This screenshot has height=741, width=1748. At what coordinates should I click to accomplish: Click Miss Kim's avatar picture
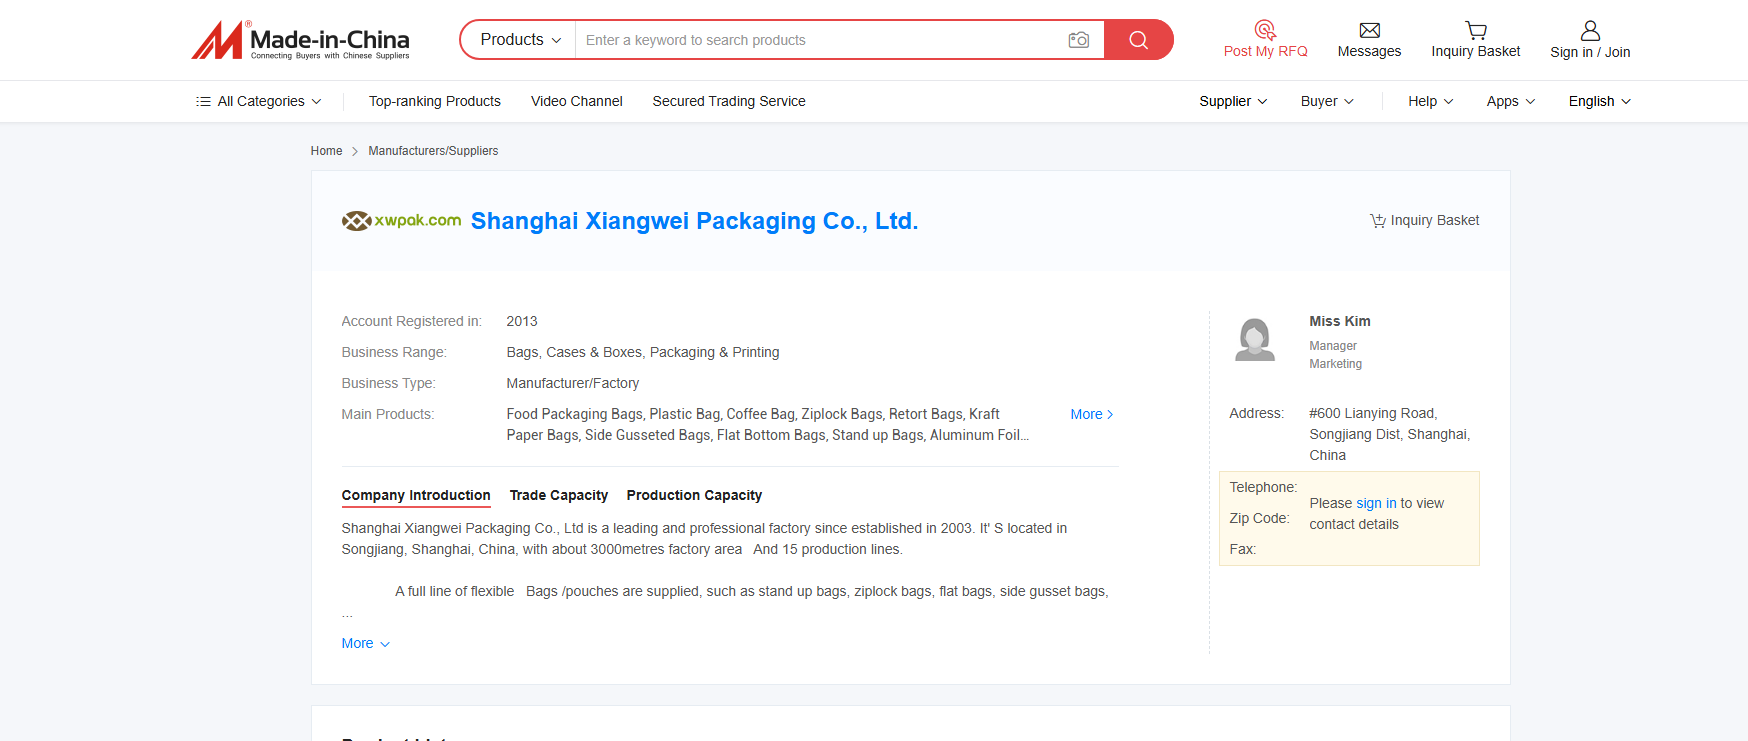pyautogui.click(x=1255, y=339)
